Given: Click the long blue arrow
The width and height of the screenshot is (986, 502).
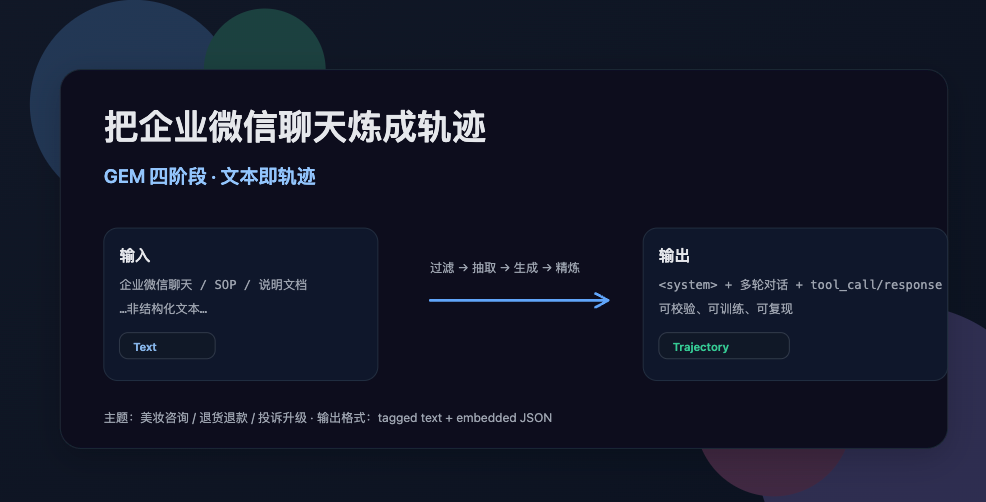Looking at the screenshot, I should [519, 301].
